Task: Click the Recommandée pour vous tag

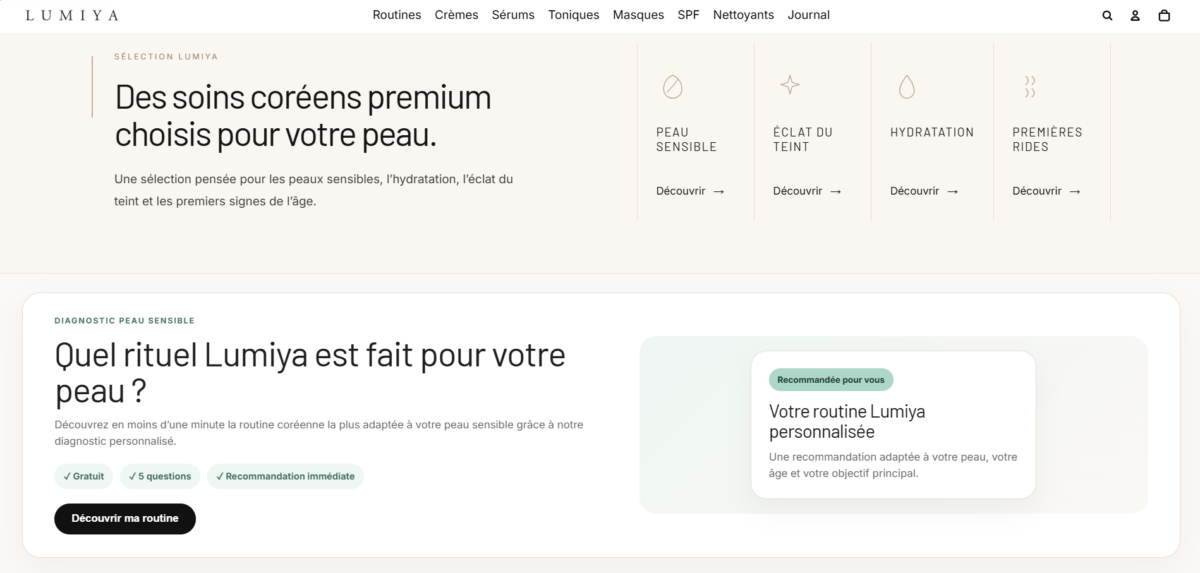Action: (831, 380)
